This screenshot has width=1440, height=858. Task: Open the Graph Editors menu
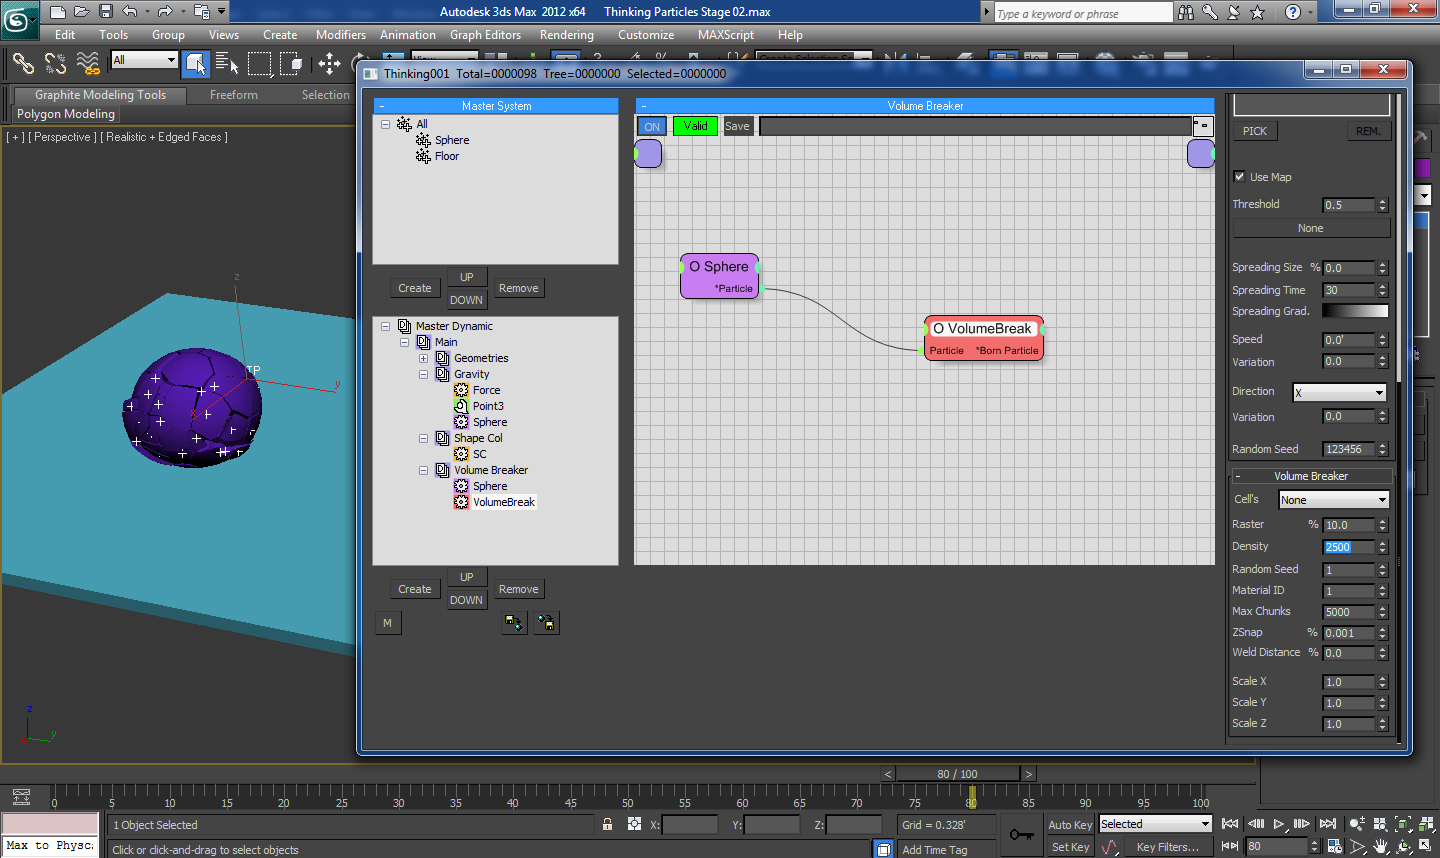click(485, 34)
